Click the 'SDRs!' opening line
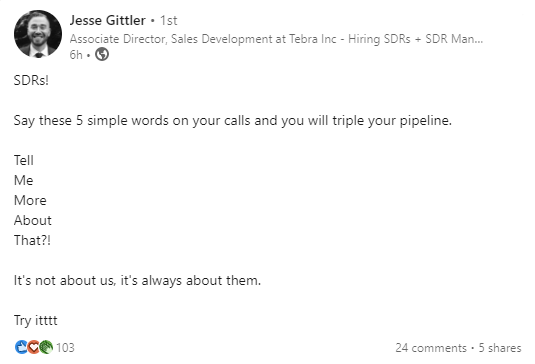 [x=31, y=81]
